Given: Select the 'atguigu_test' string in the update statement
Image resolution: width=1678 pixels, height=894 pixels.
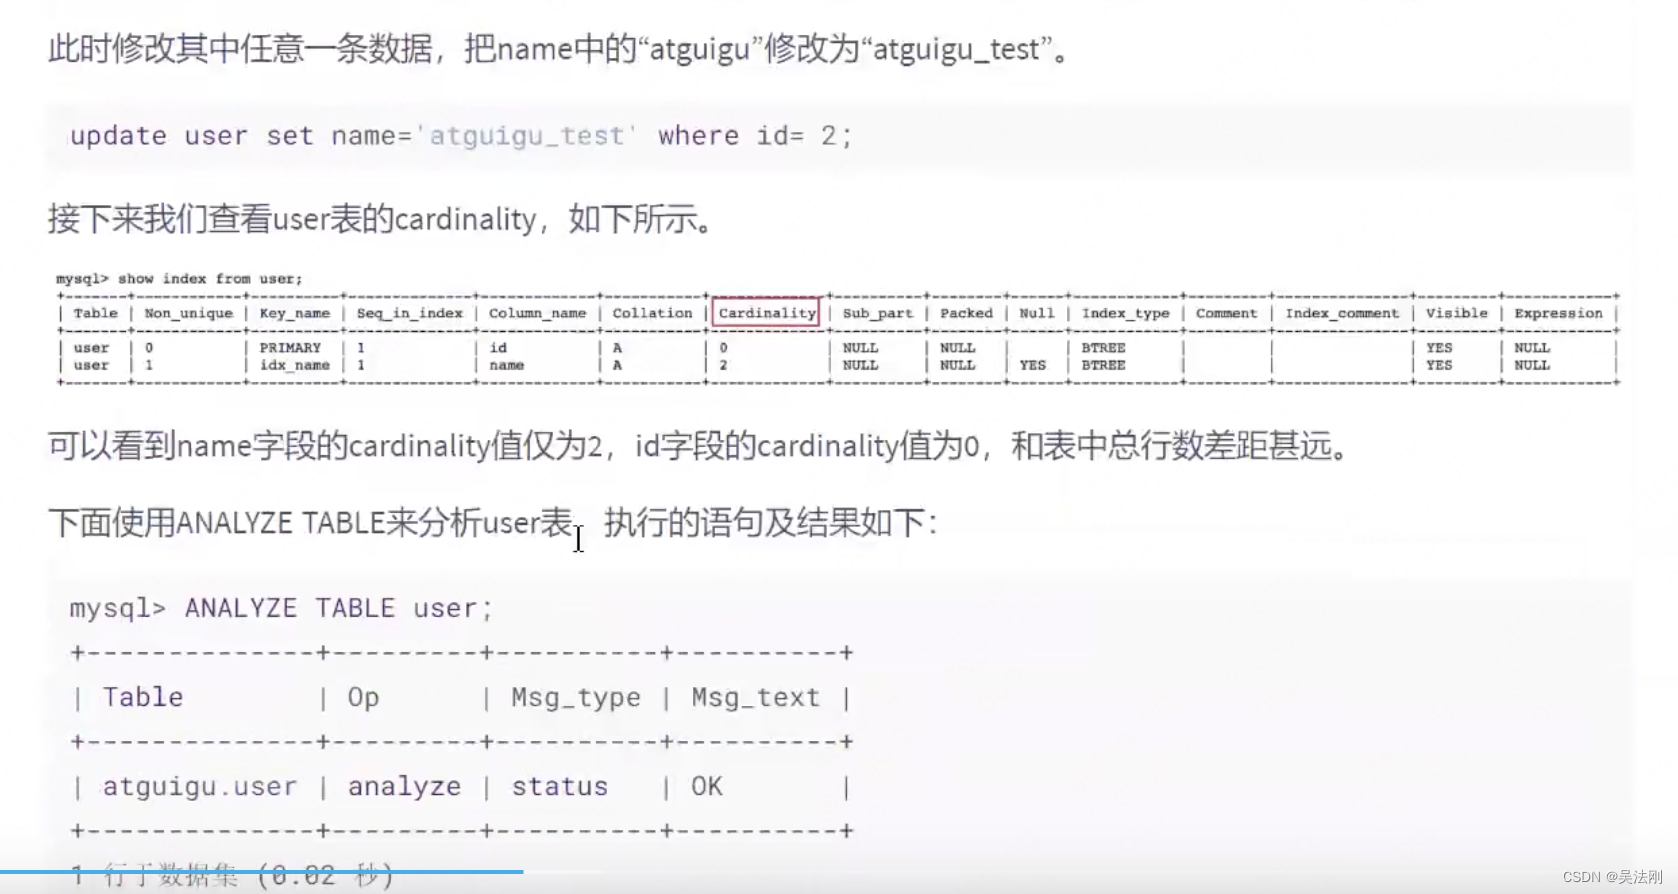Looking at the screenshot, I should click(527, 136).
